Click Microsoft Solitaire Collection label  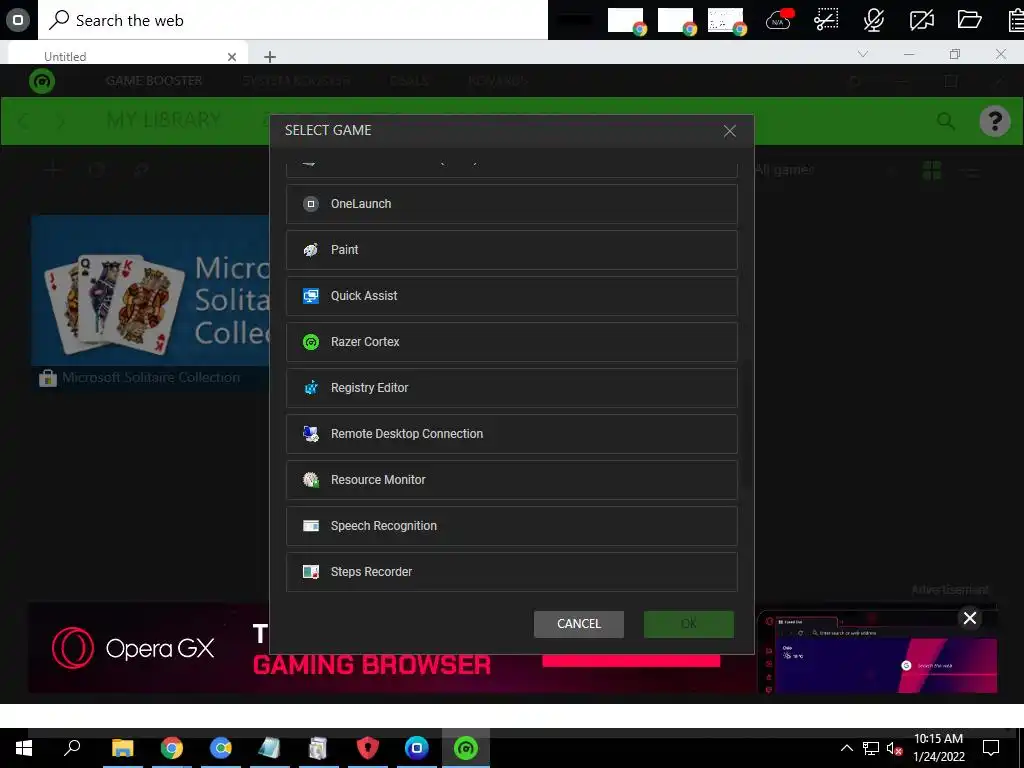(x=151, y=377)
